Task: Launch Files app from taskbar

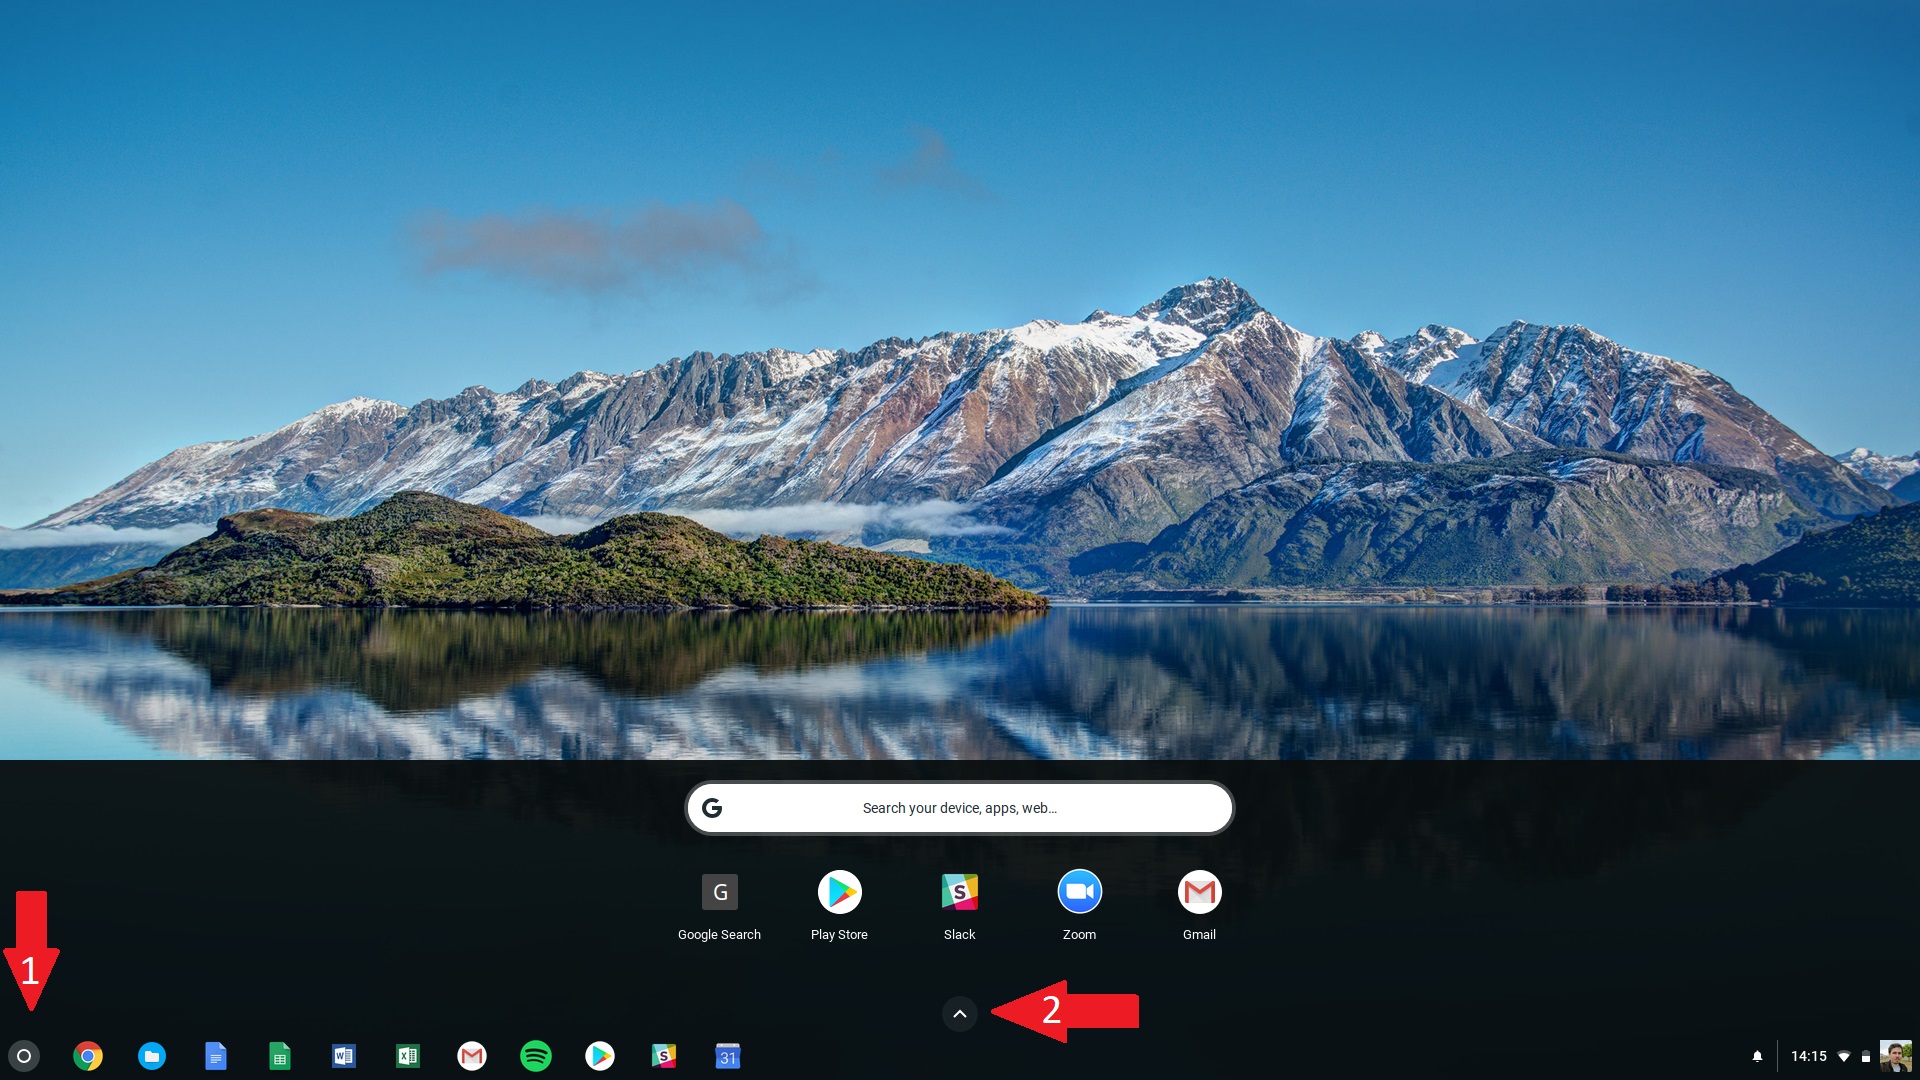Action: coord(152,1056)
